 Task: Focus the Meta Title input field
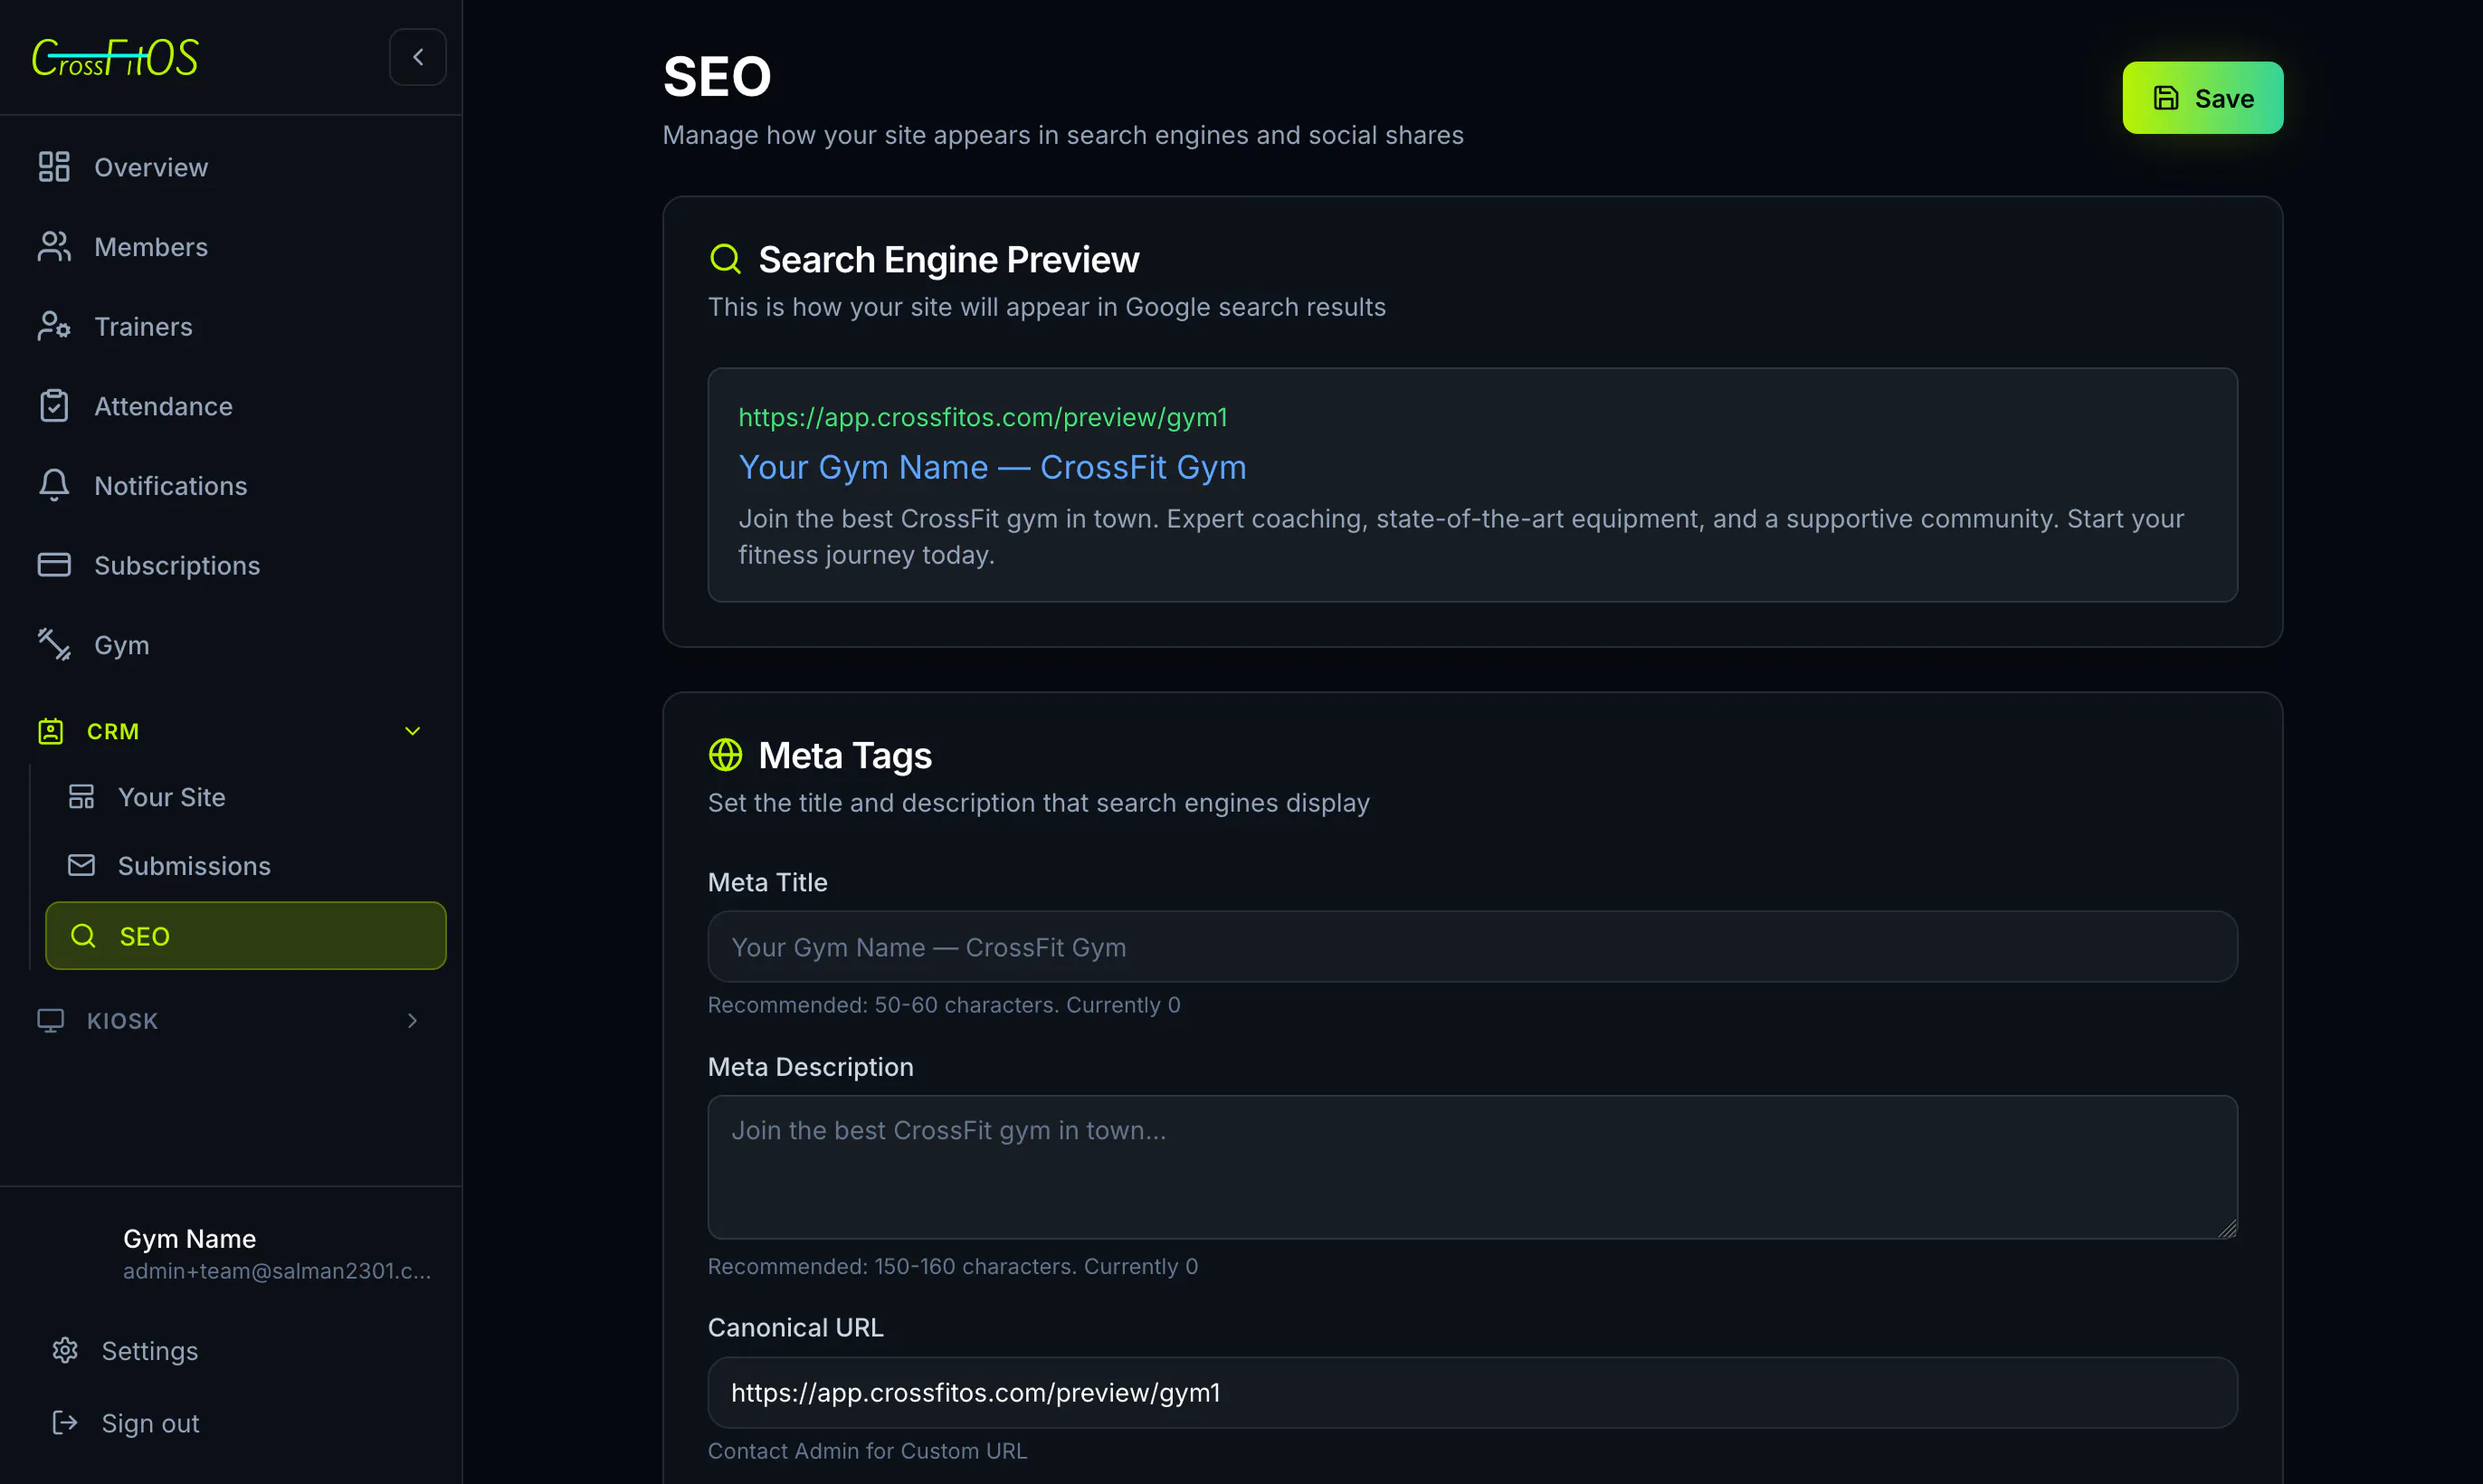[1472, 946]
